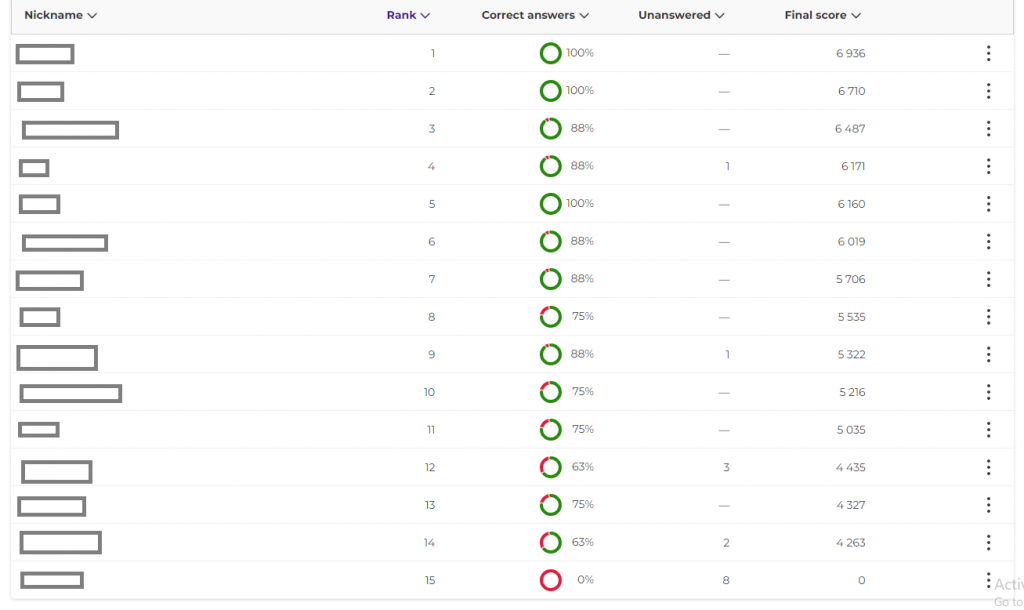Select the nickname of rank 10 player
Image resolution: width=1024 pixels, height=610 pixels.
[71, 393]
